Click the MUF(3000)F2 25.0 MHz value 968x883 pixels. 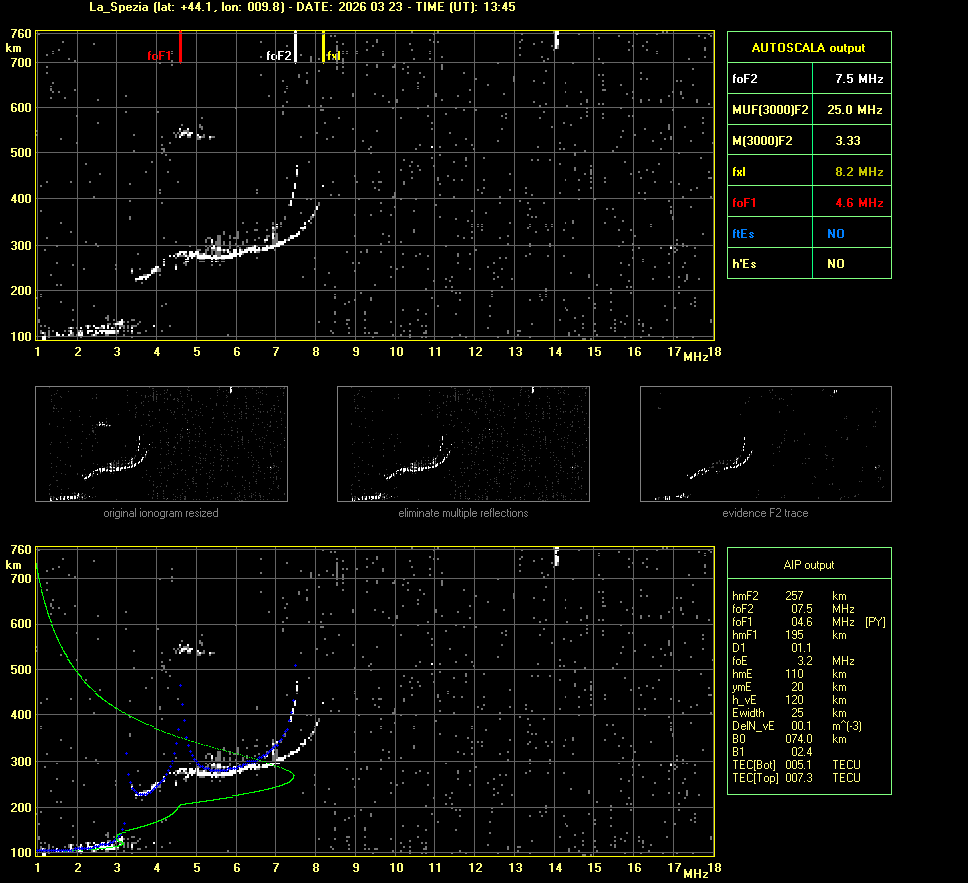click(x=858, y=109)
